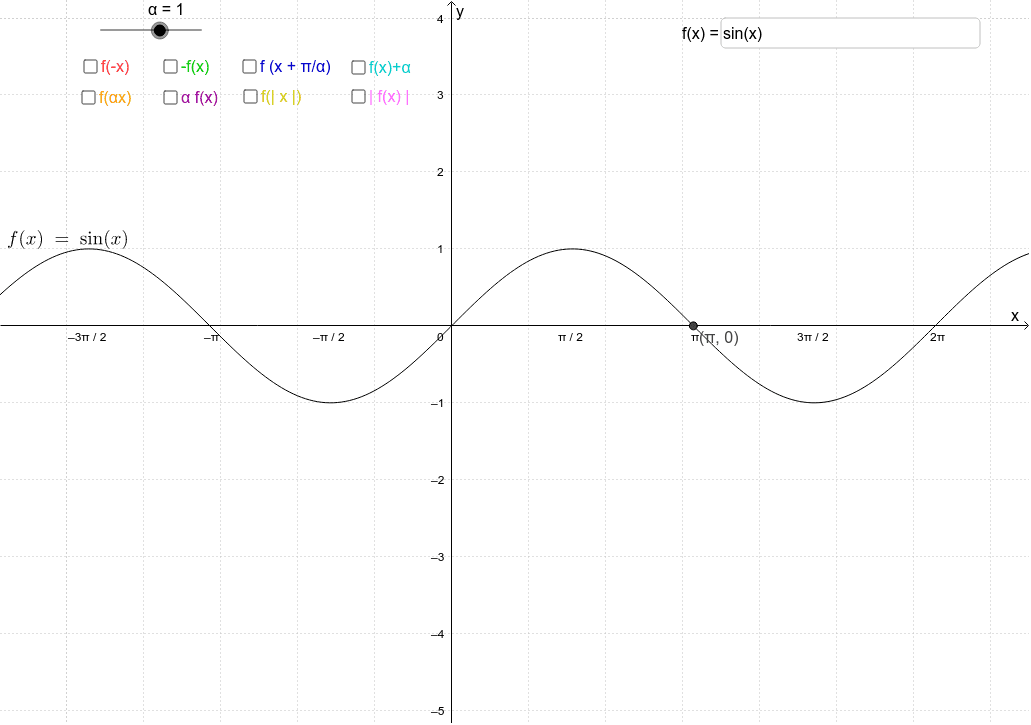The width and height of the screenshot is (1031, 725).
Task: Click the –3π / 2 x-axis tick label
Action: coord(87,337)
